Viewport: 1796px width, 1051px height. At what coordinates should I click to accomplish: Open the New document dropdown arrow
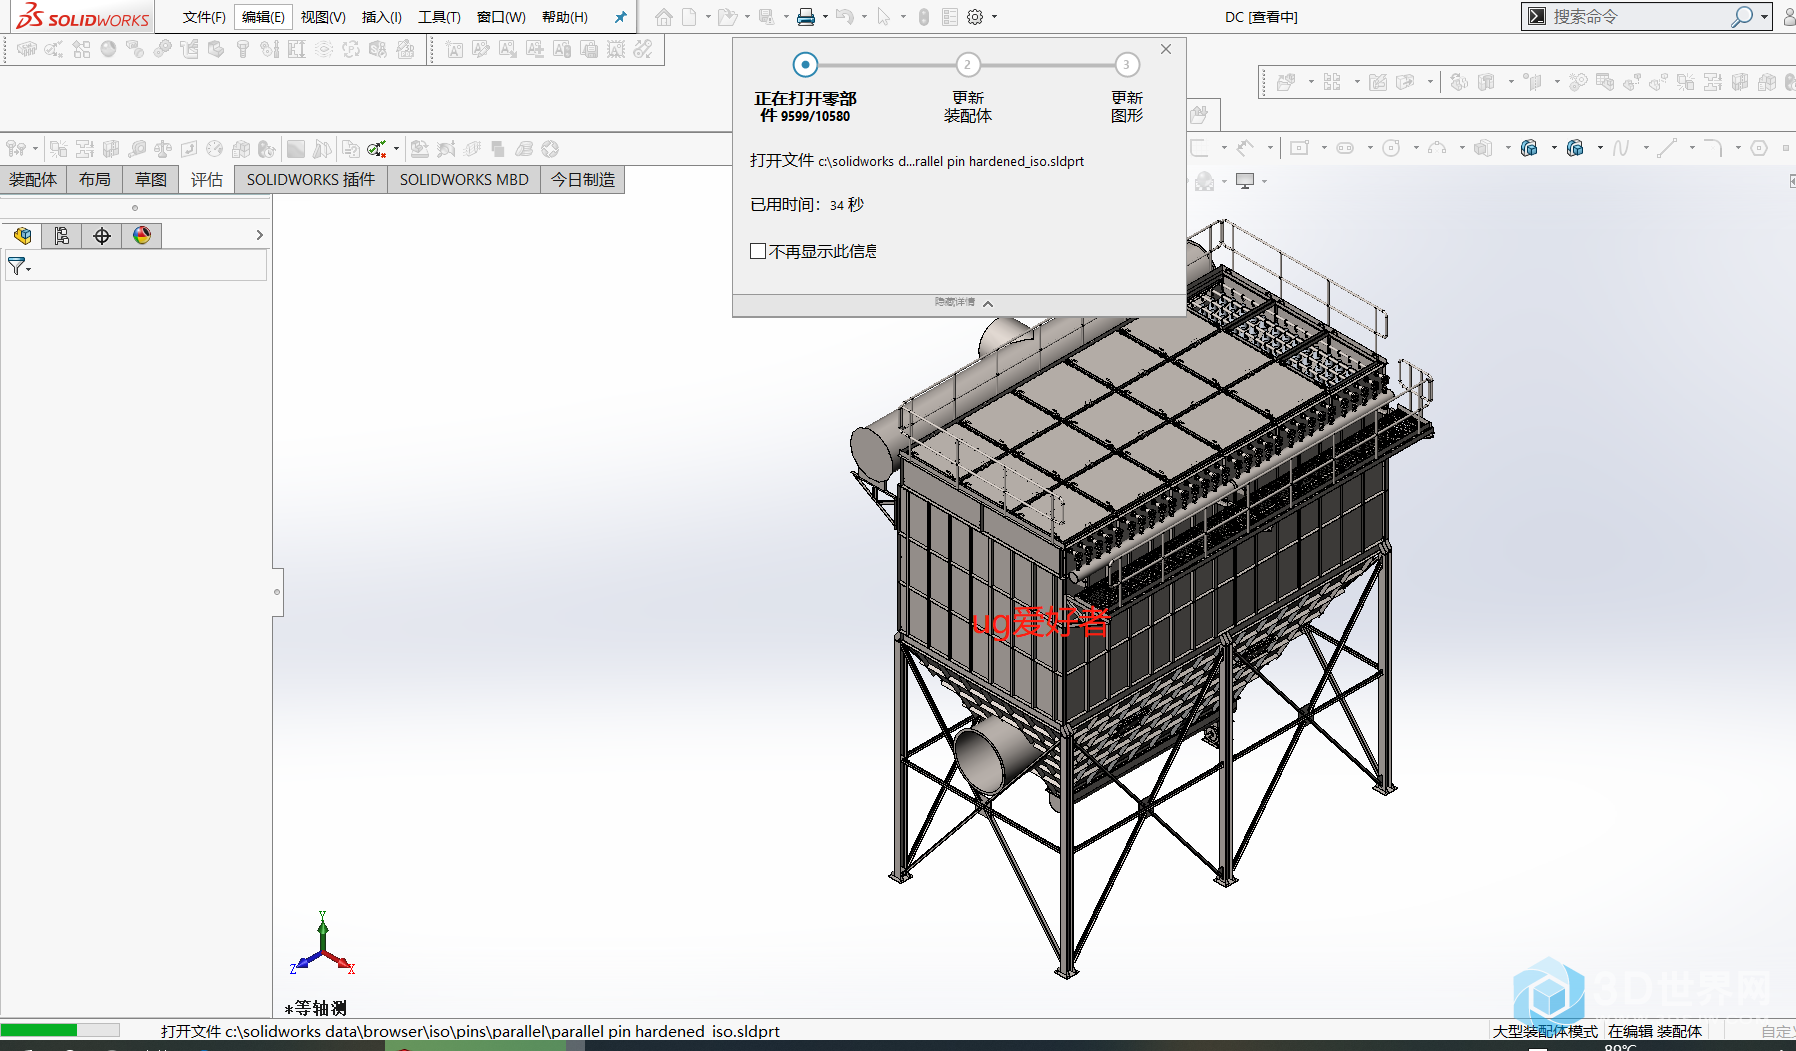point(708,17)
